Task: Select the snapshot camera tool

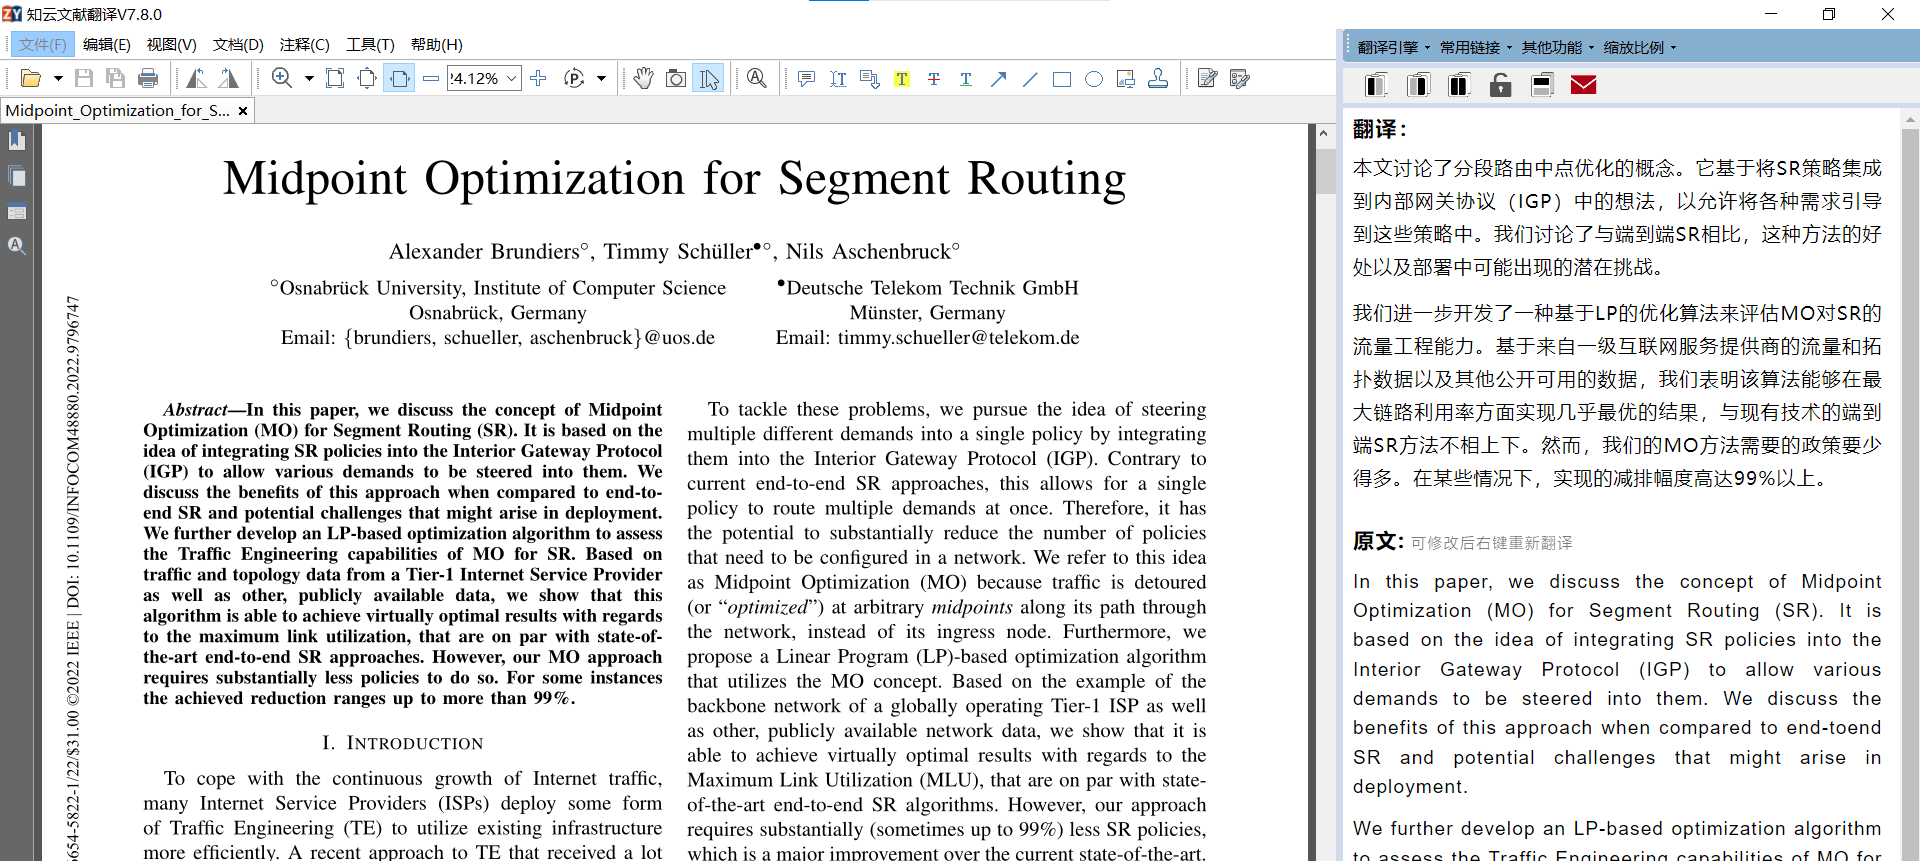Action: [676, 79]
